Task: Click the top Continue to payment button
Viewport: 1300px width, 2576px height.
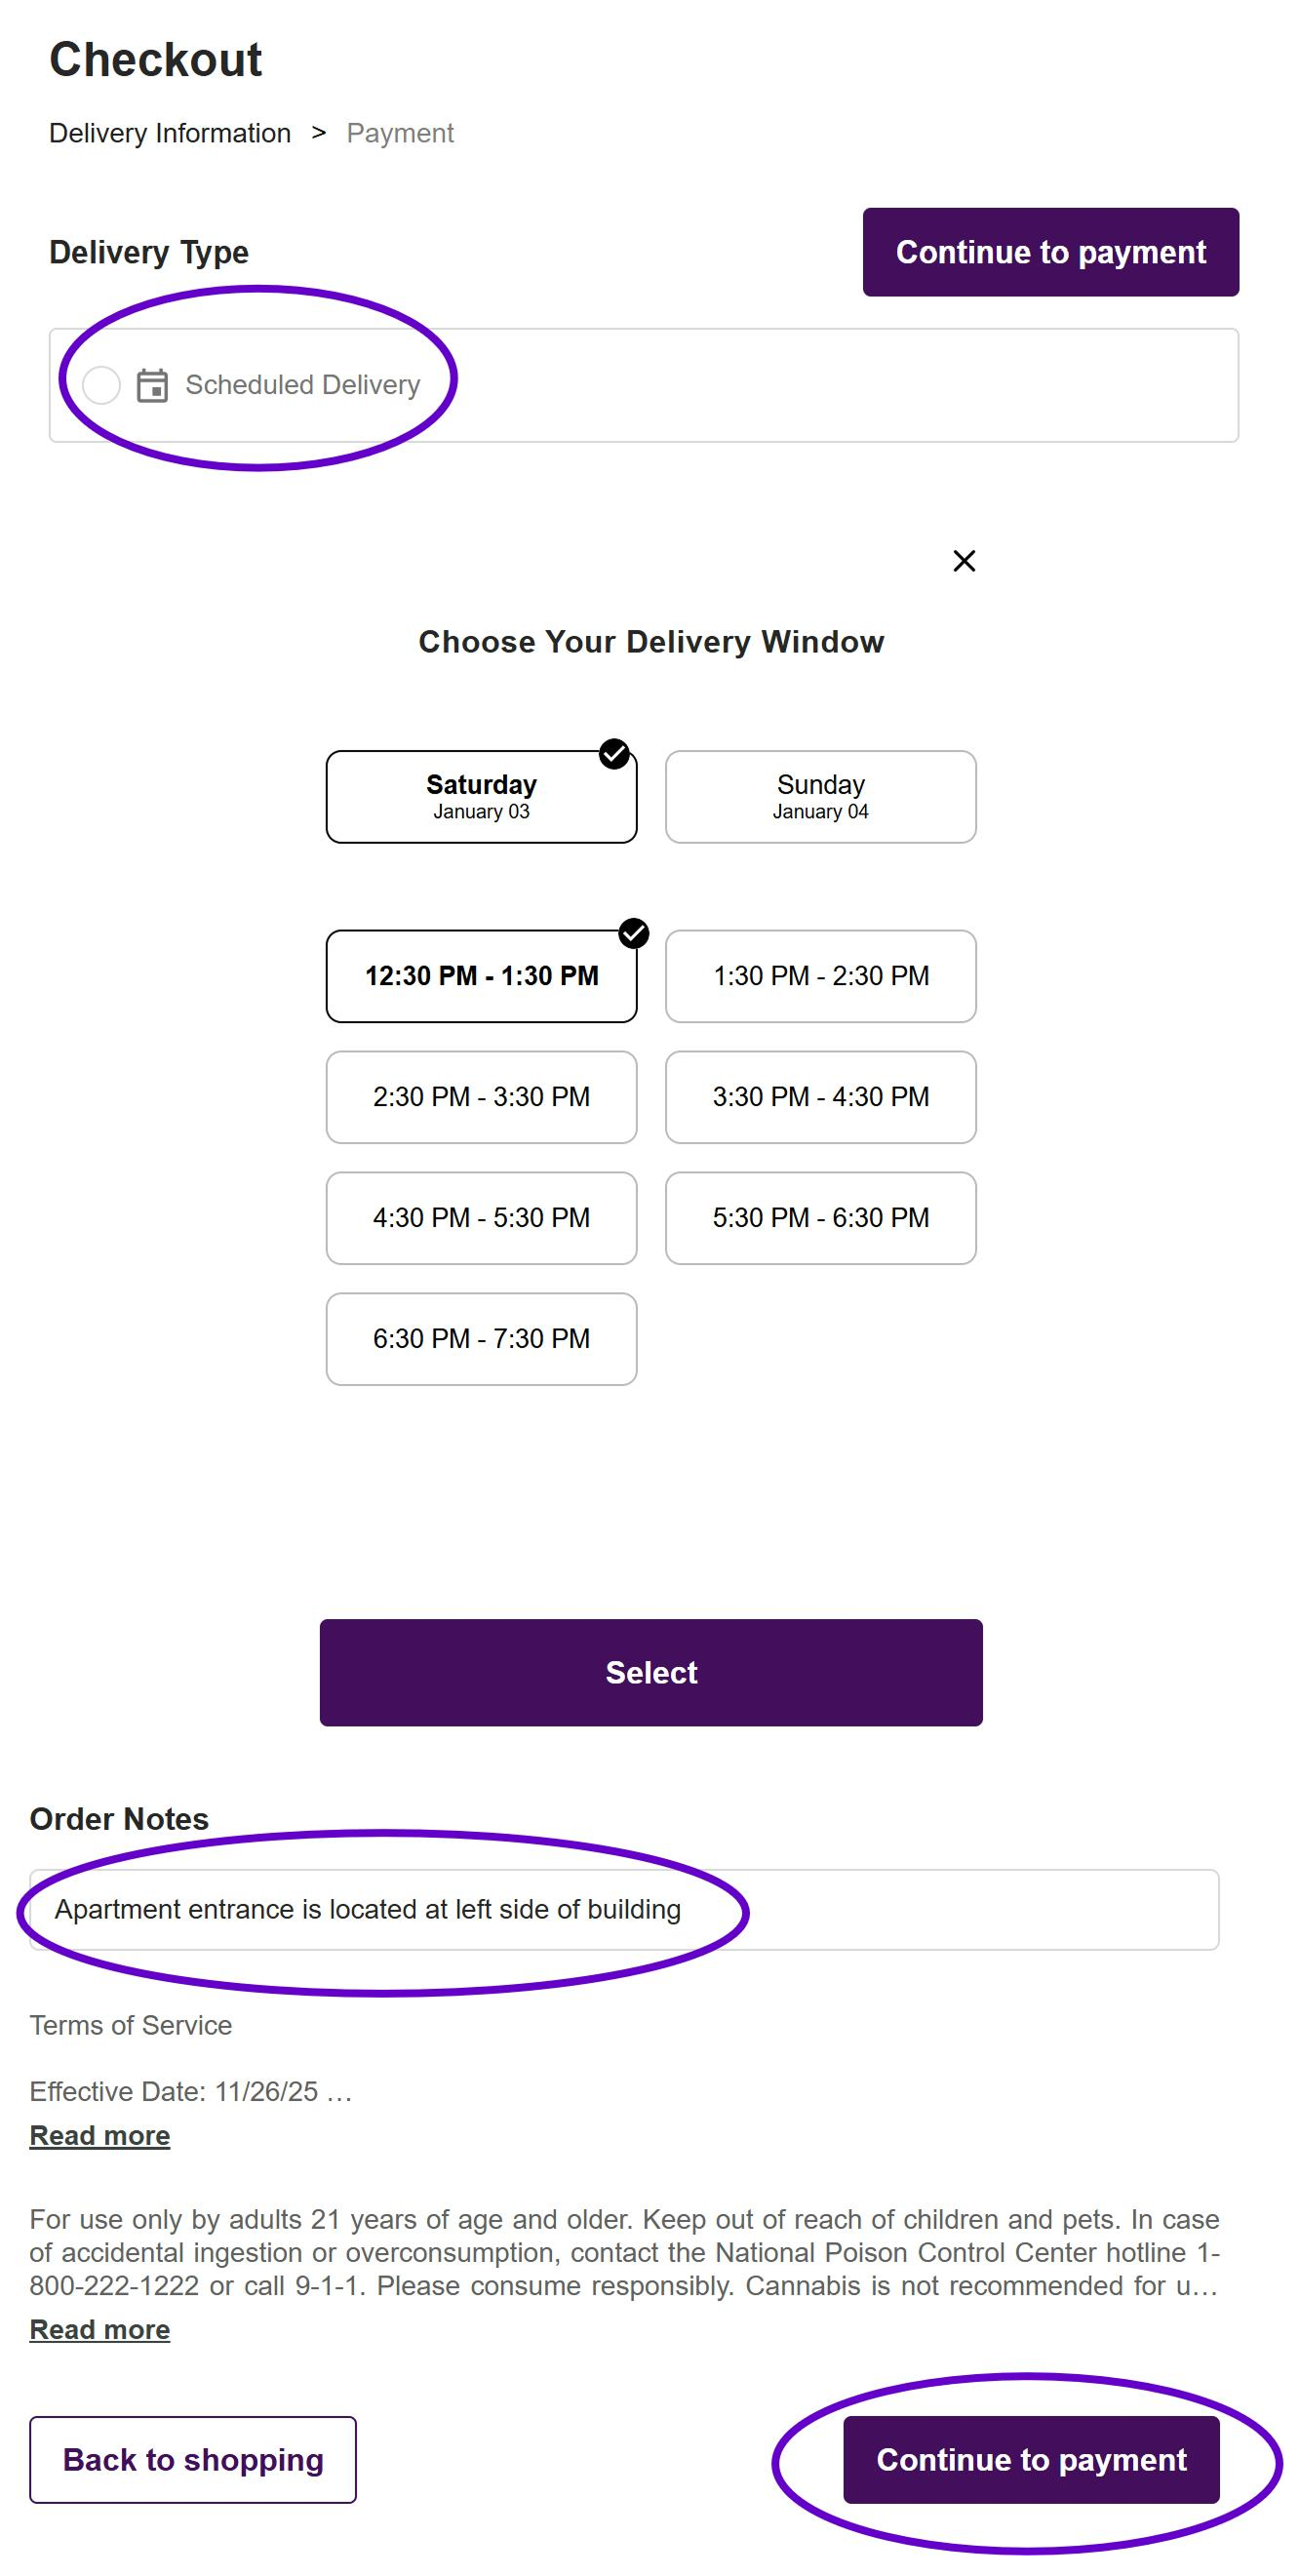Action: click(x=1050, y=252)
